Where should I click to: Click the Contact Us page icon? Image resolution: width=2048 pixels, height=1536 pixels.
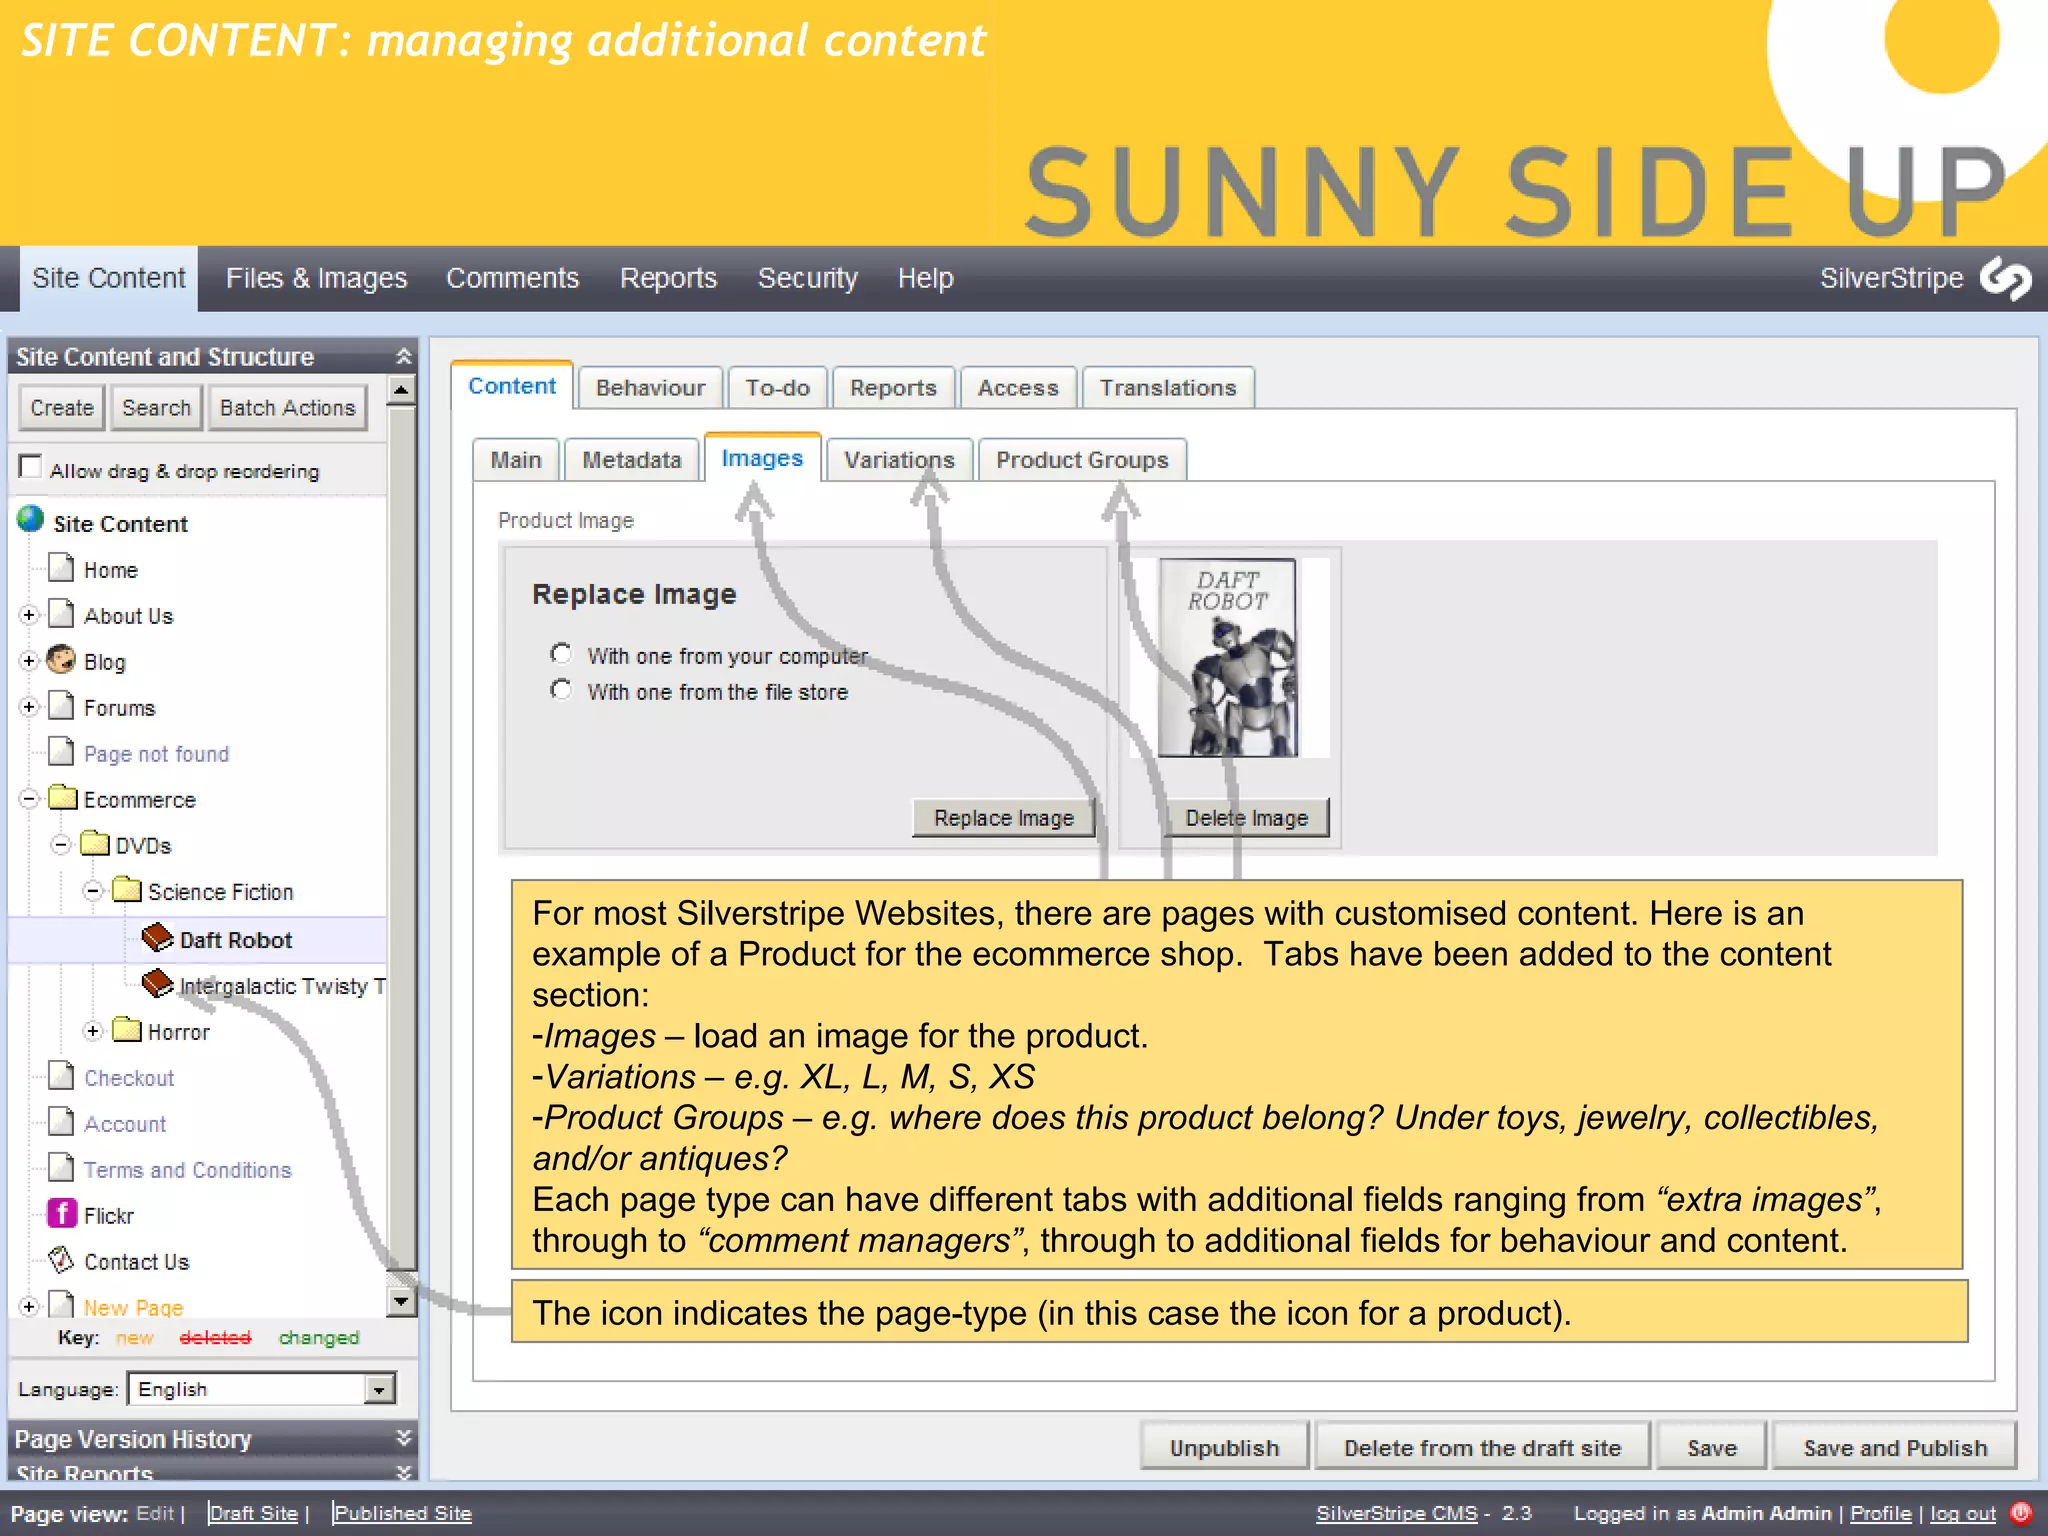(x=62, y=1260)
